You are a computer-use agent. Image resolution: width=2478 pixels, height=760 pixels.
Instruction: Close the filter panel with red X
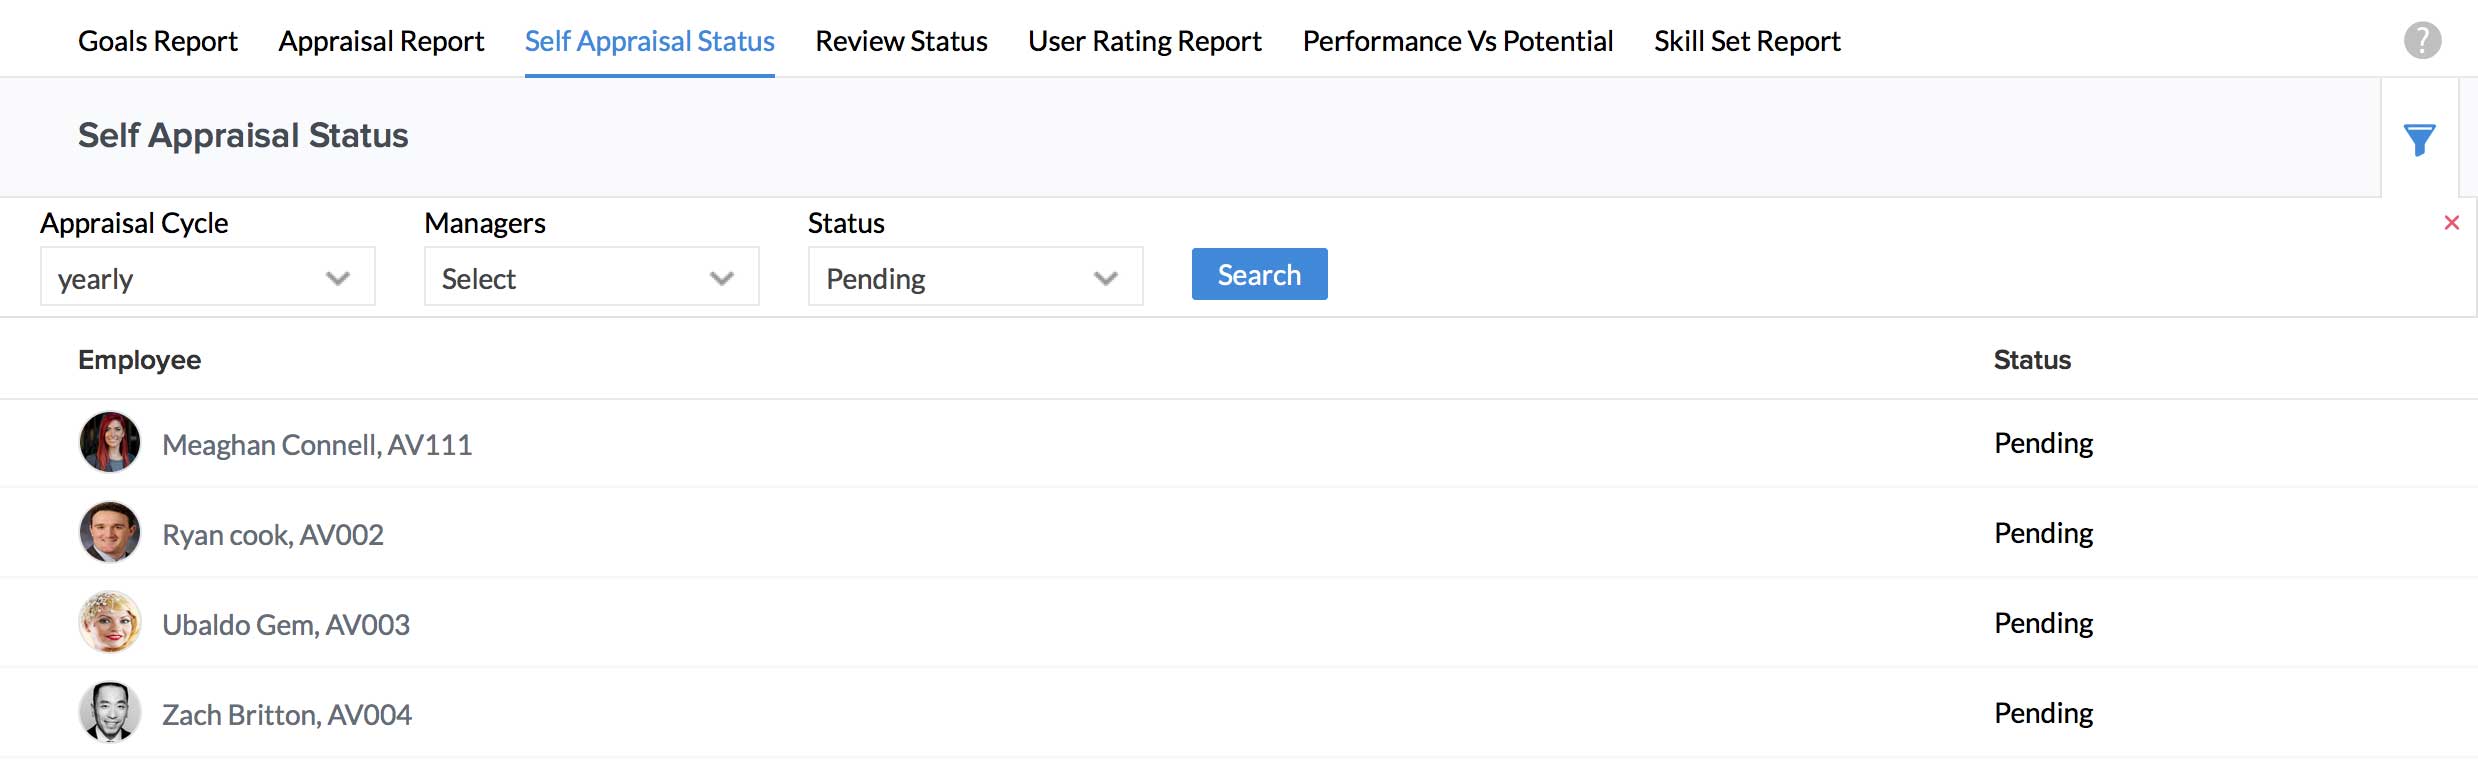point(2451,223)
